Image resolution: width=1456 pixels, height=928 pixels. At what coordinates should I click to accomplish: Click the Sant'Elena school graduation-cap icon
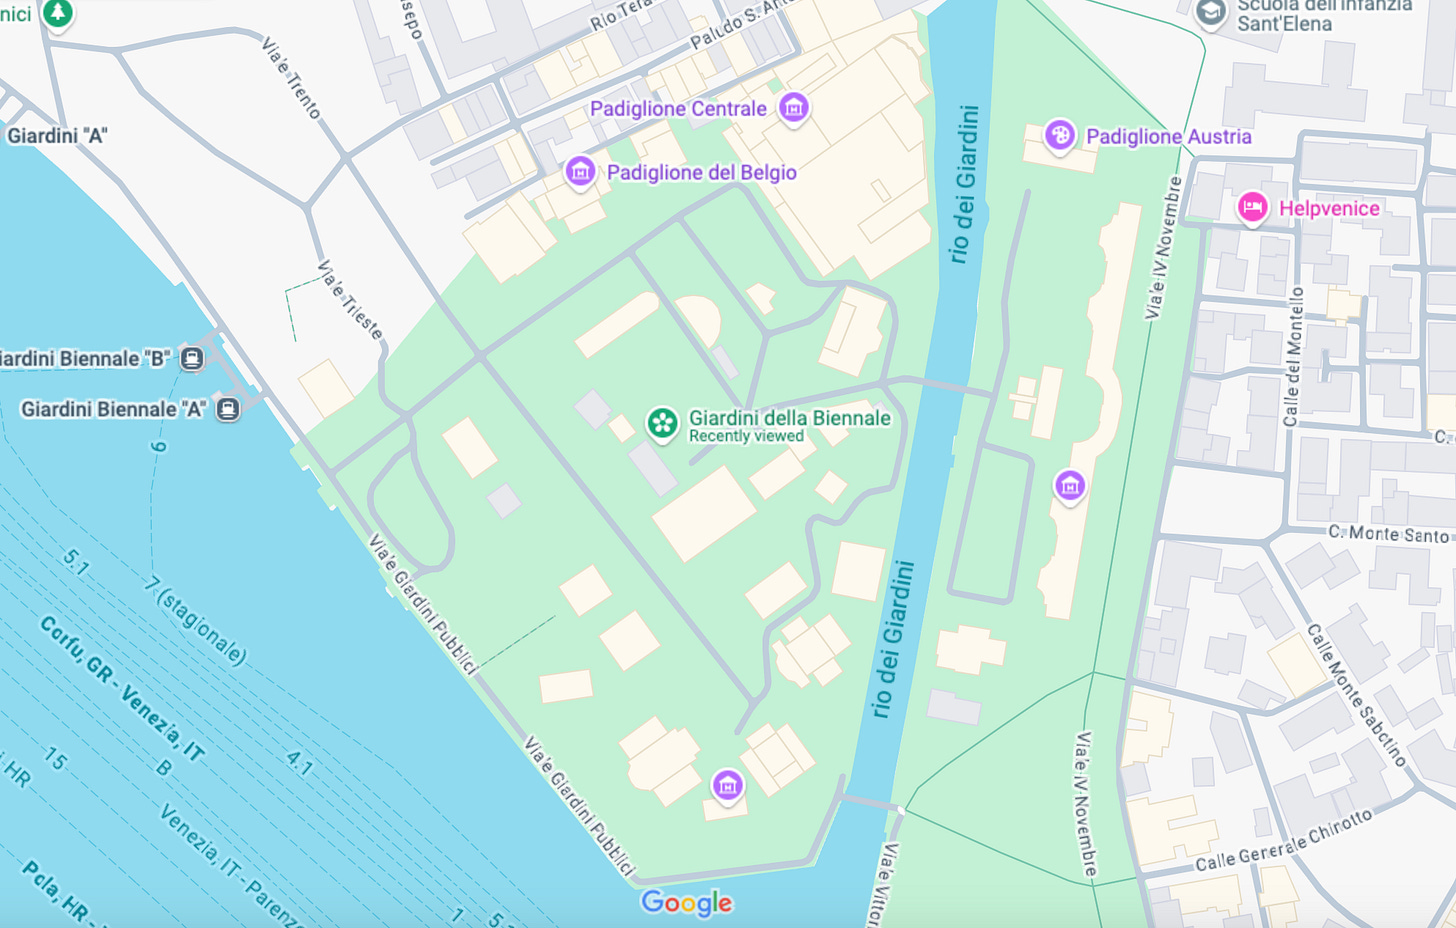[x=1211, y=13]
